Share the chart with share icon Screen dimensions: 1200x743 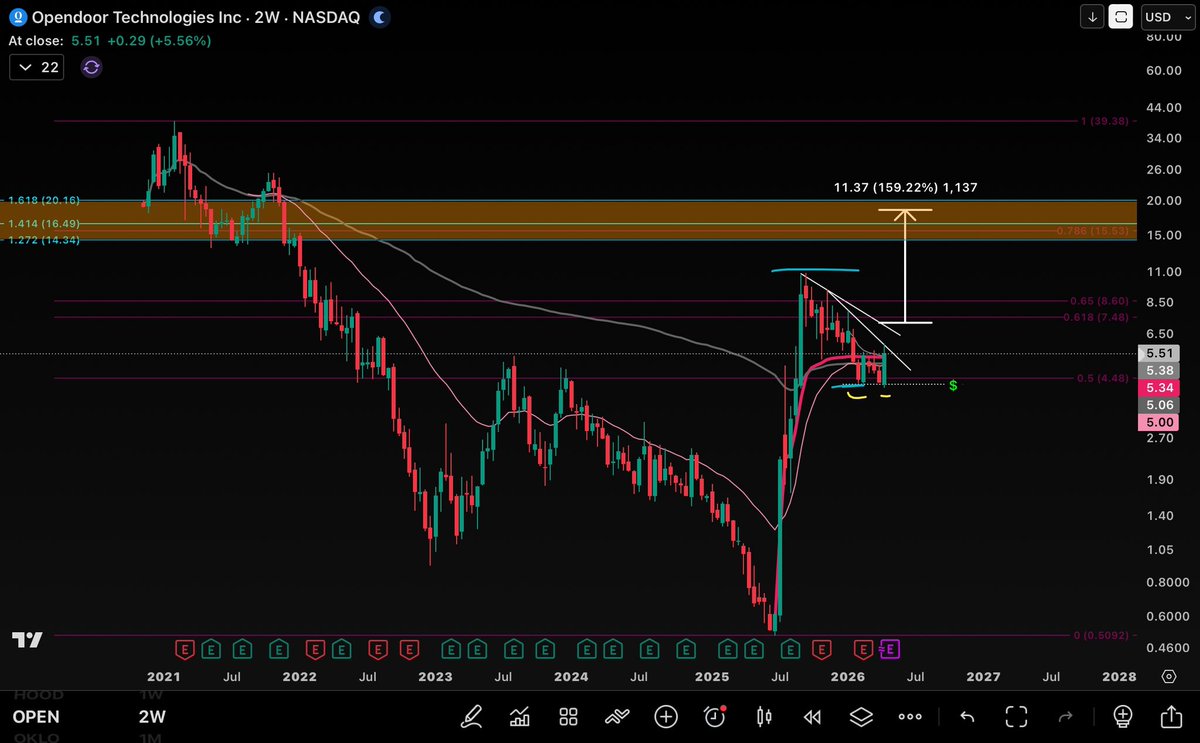(x=1171, y=716)
